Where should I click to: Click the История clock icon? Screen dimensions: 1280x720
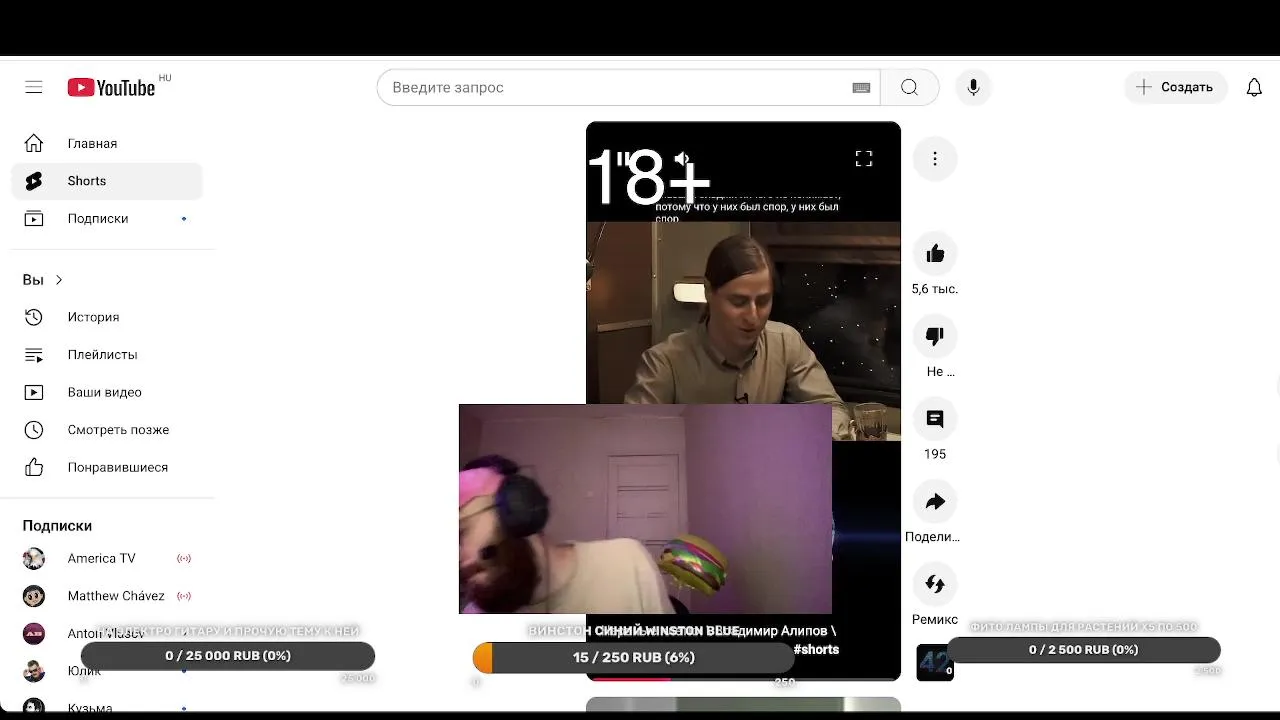pyautogui.click(x=34, y=317)
